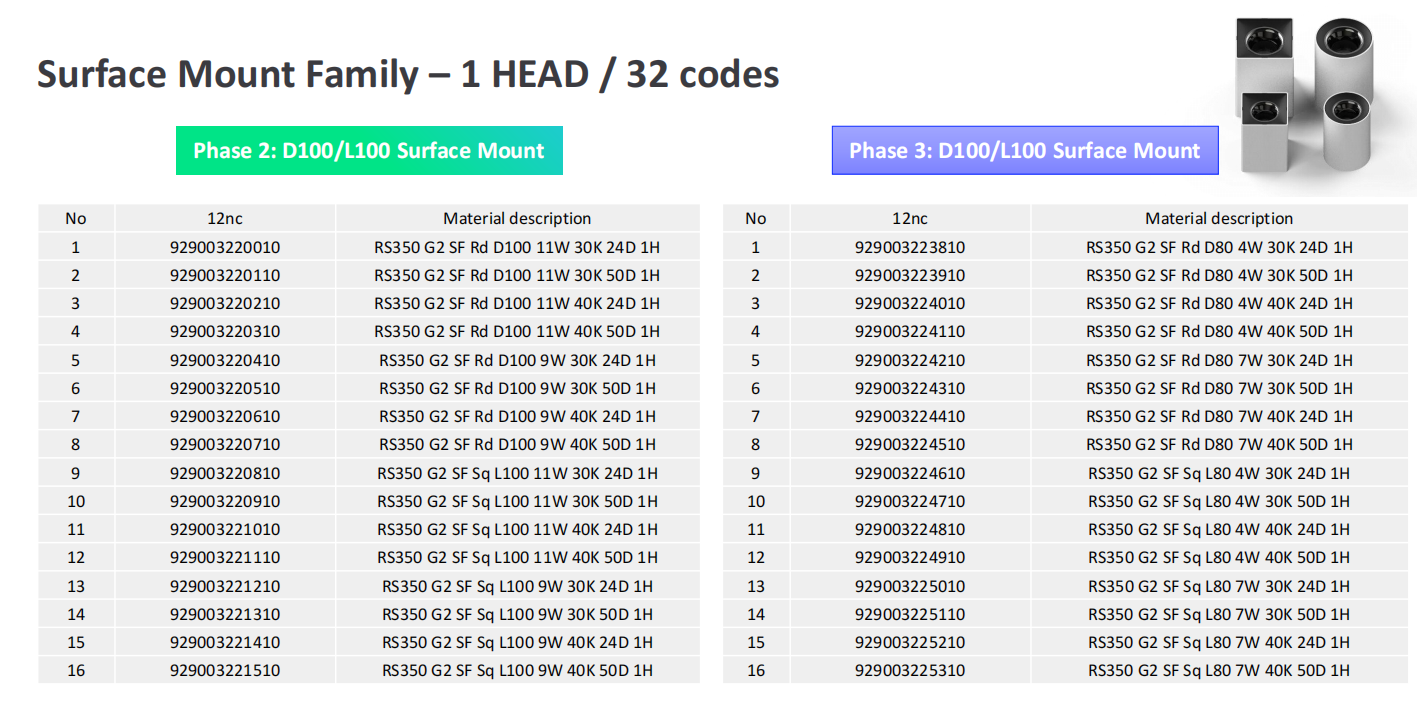Select the 12nc code 929003225010

[909, 586]
